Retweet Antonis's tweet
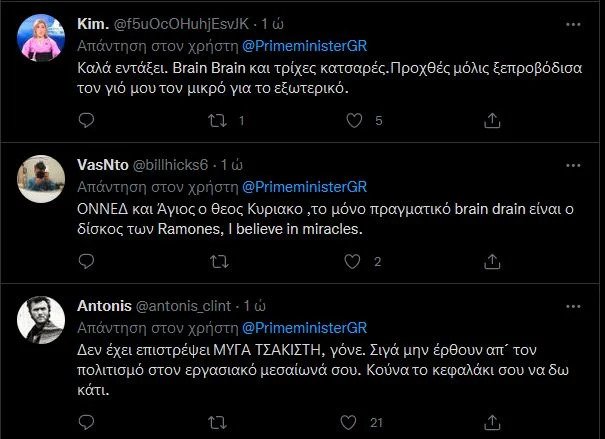This screenshot has height=439, width=605. tap(214, 423)
